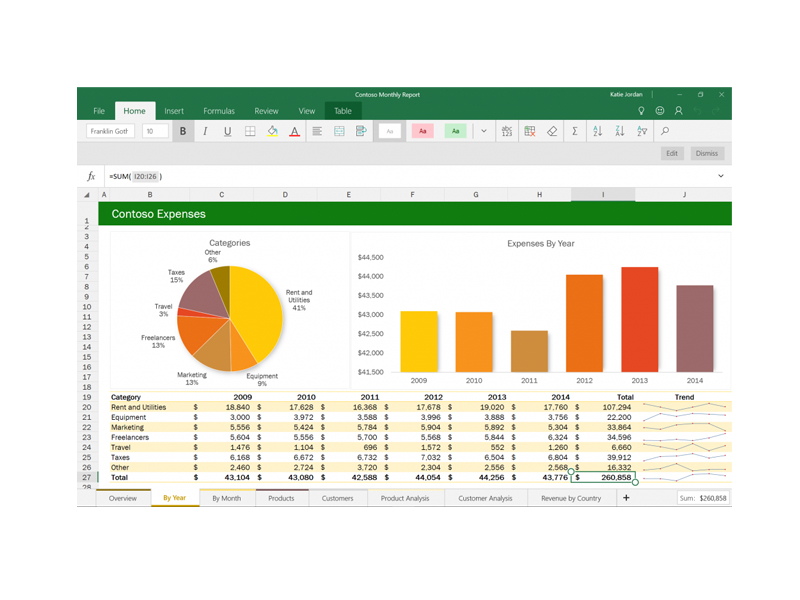Click the clear eraser icon
Viewport: 800px width, 600px height.
pyautogui.click(x=552, y=131)
